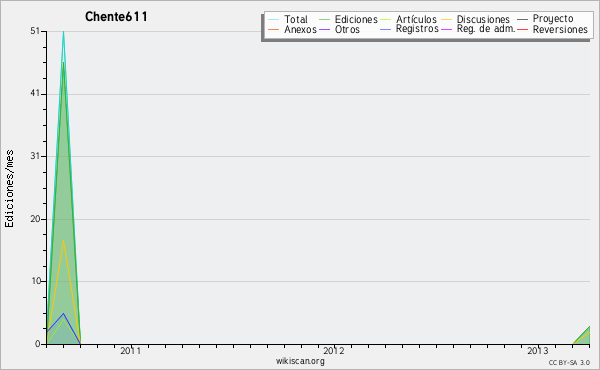This screenshot has height=370, width=600.
Task: Click the y-axis value 20
Action: point(35,219)
